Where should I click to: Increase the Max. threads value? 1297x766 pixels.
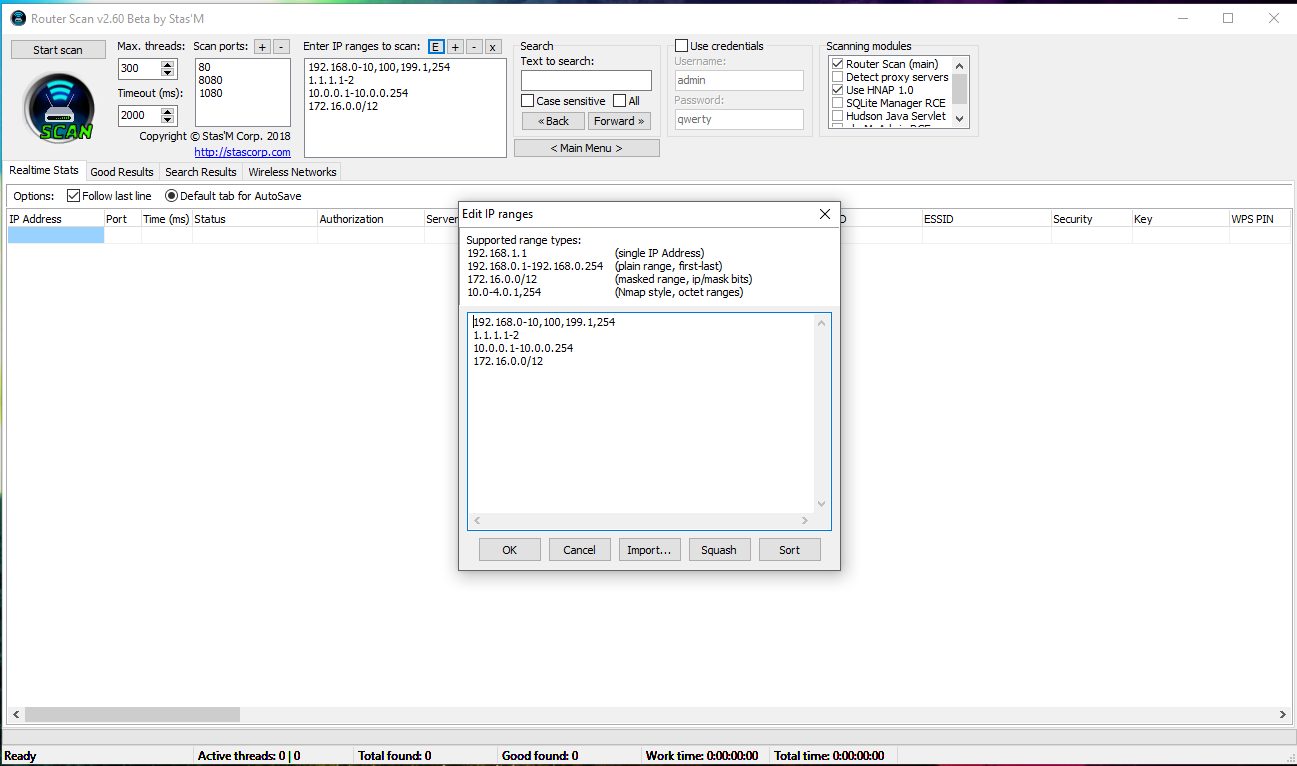coord(167,65)
